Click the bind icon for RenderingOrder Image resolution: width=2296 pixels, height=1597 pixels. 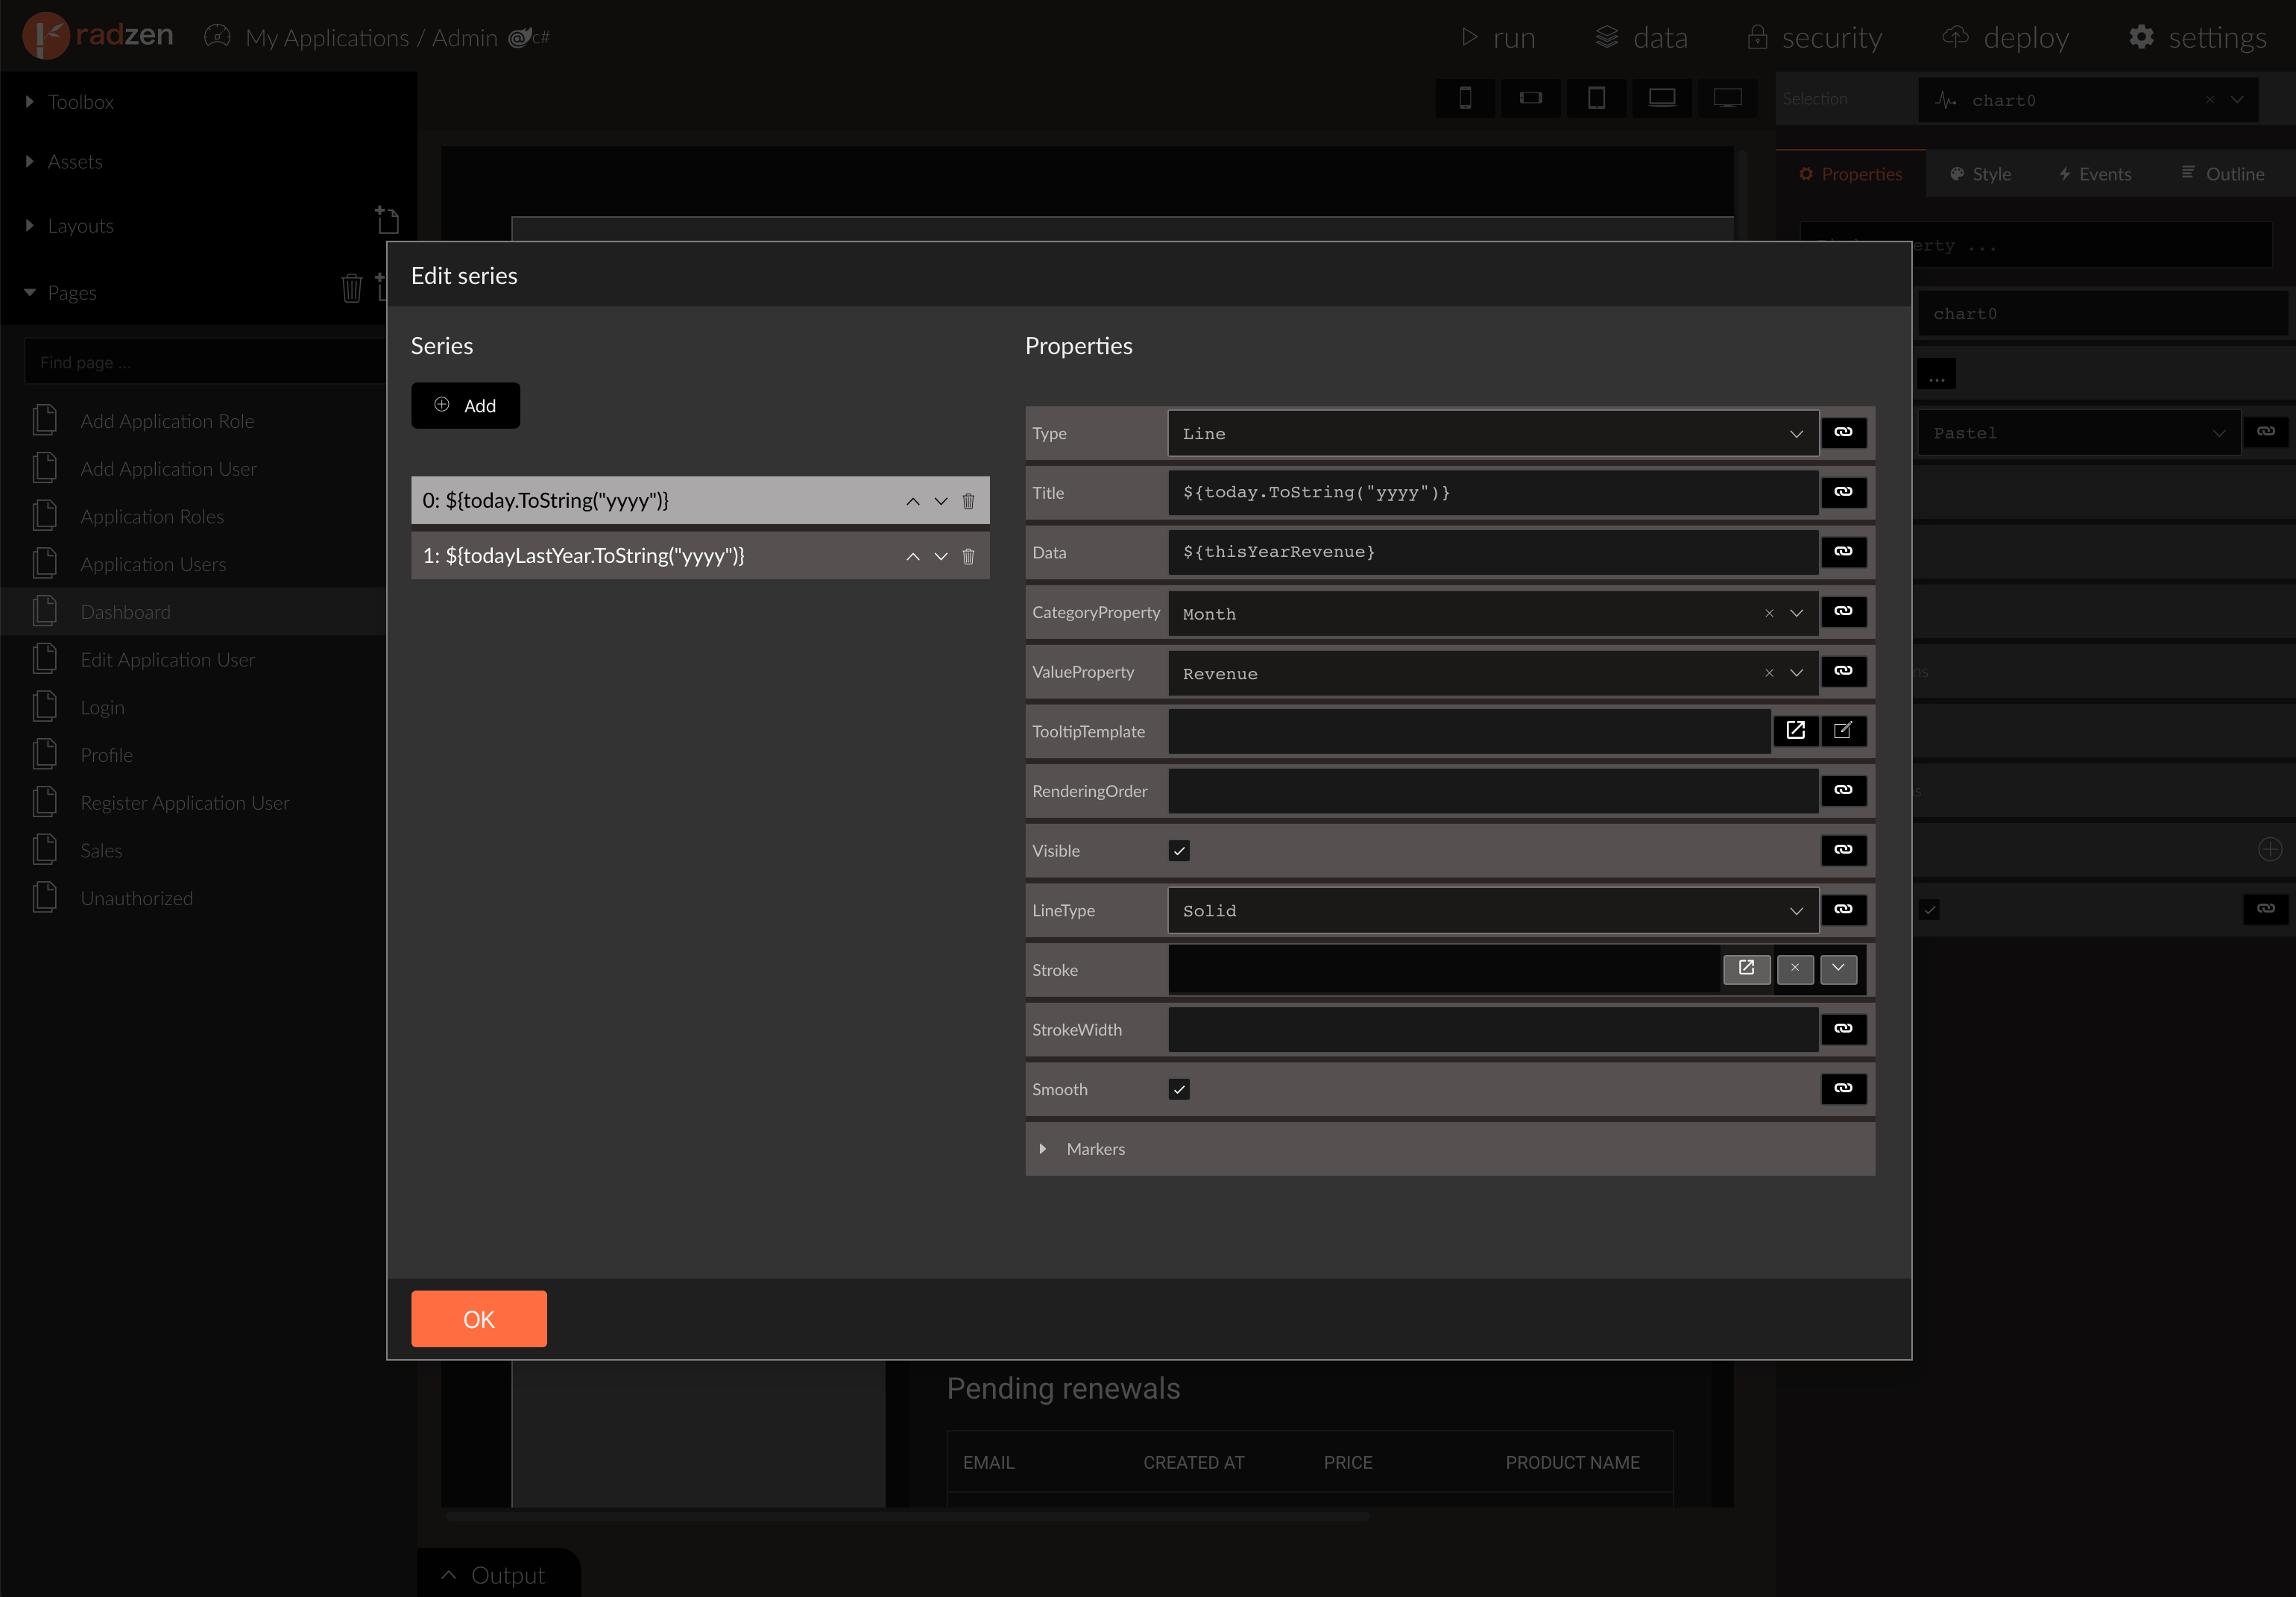(x=1843, y=790)
